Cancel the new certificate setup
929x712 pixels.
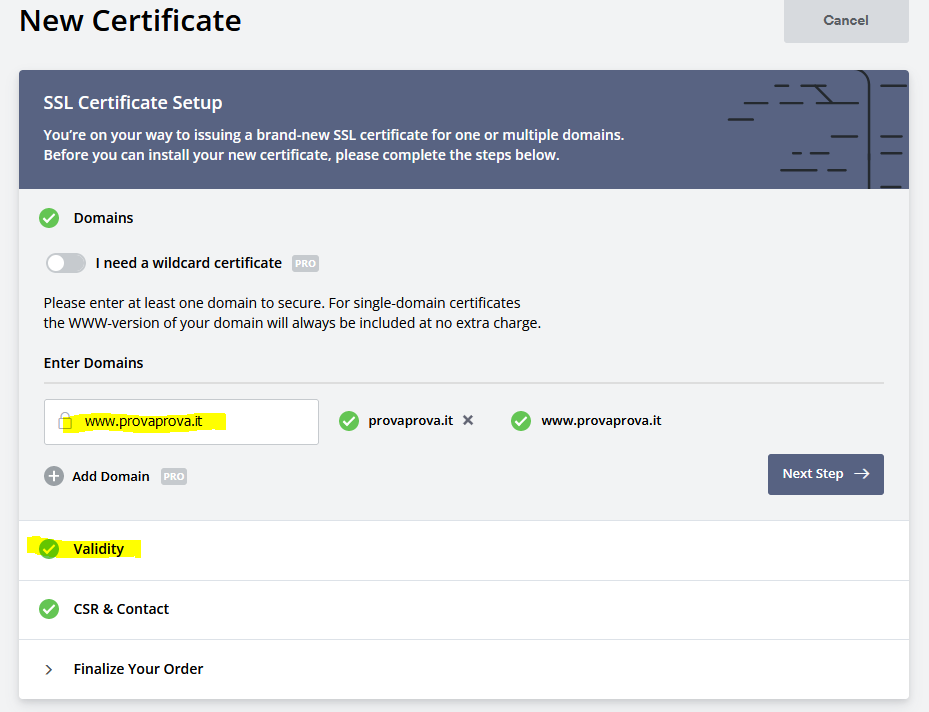pyautogui.click(x=845, y=20)
